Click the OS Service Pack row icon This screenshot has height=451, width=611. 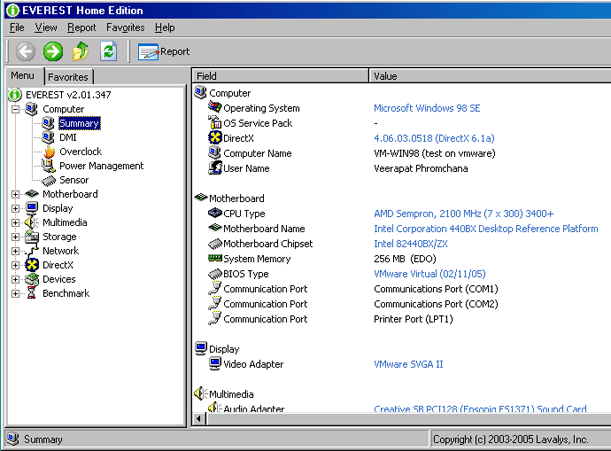coord(215,122)
